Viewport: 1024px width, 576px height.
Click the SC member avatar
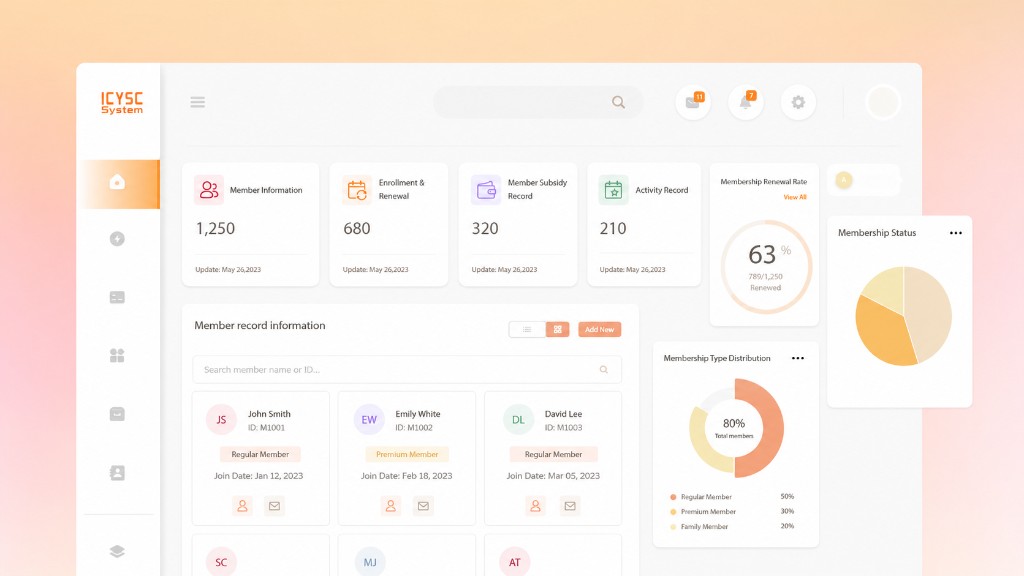tap(221, 562)
